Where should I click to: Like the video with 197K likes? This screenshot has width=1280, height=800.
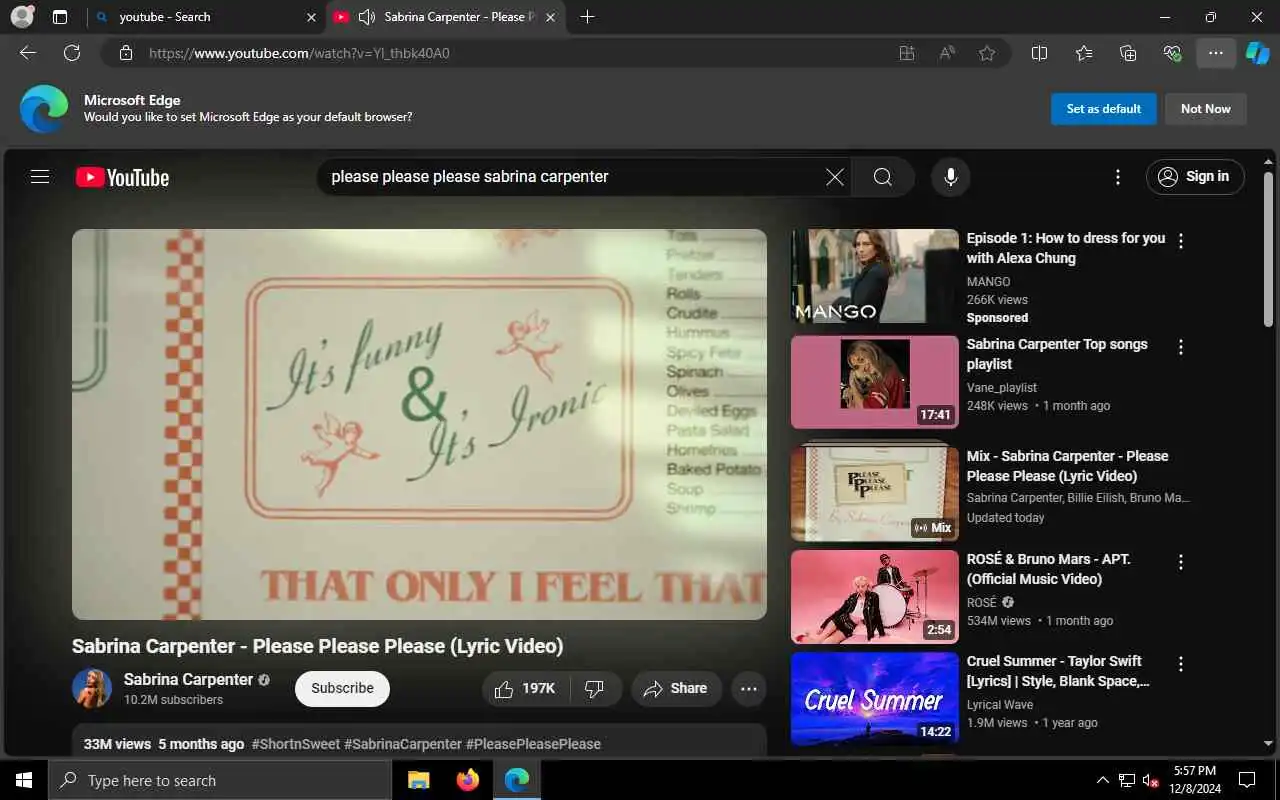tap(526, 688)
